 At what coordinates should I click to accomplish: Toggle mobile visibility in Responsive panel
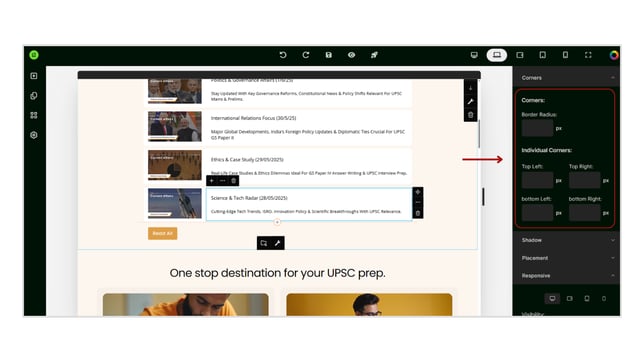(x=604, y=299)
